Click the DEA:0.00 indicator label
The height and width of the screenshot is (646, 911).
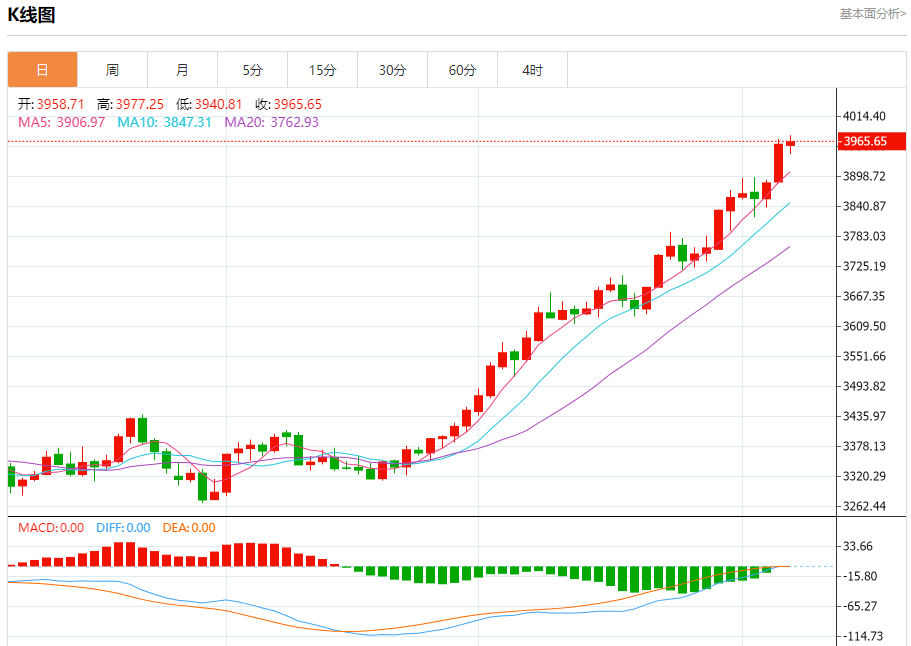point(188,527)
